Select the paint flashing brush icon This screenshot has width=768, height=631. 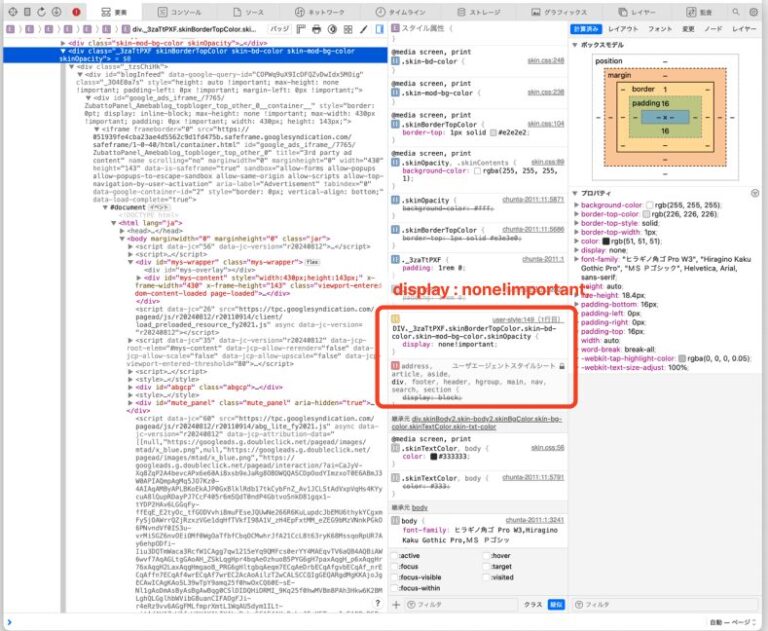pos(363,29)
